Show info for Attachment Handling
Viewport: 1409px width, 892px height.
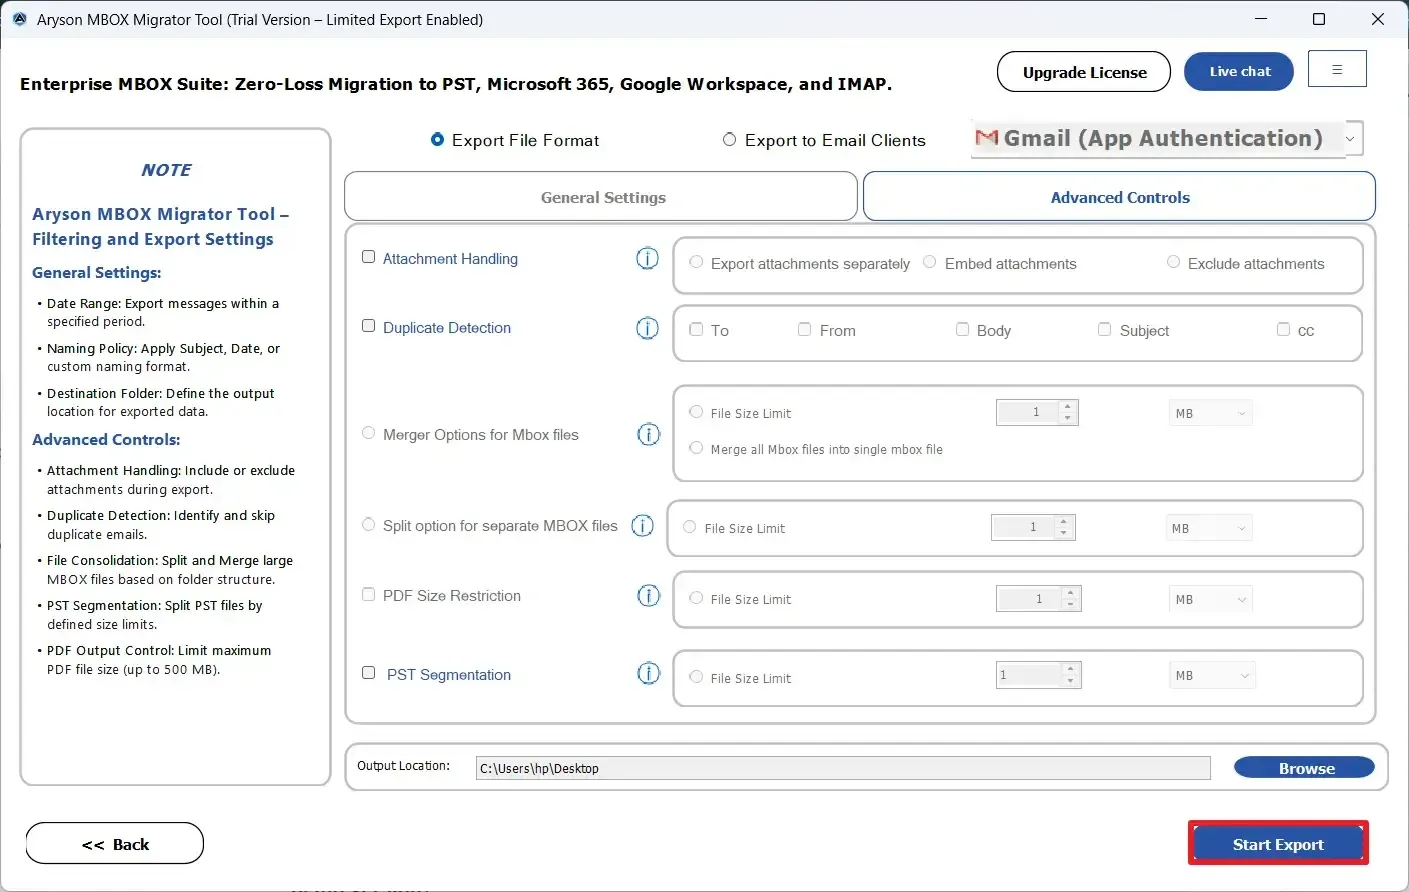click(x=648, y=259)
